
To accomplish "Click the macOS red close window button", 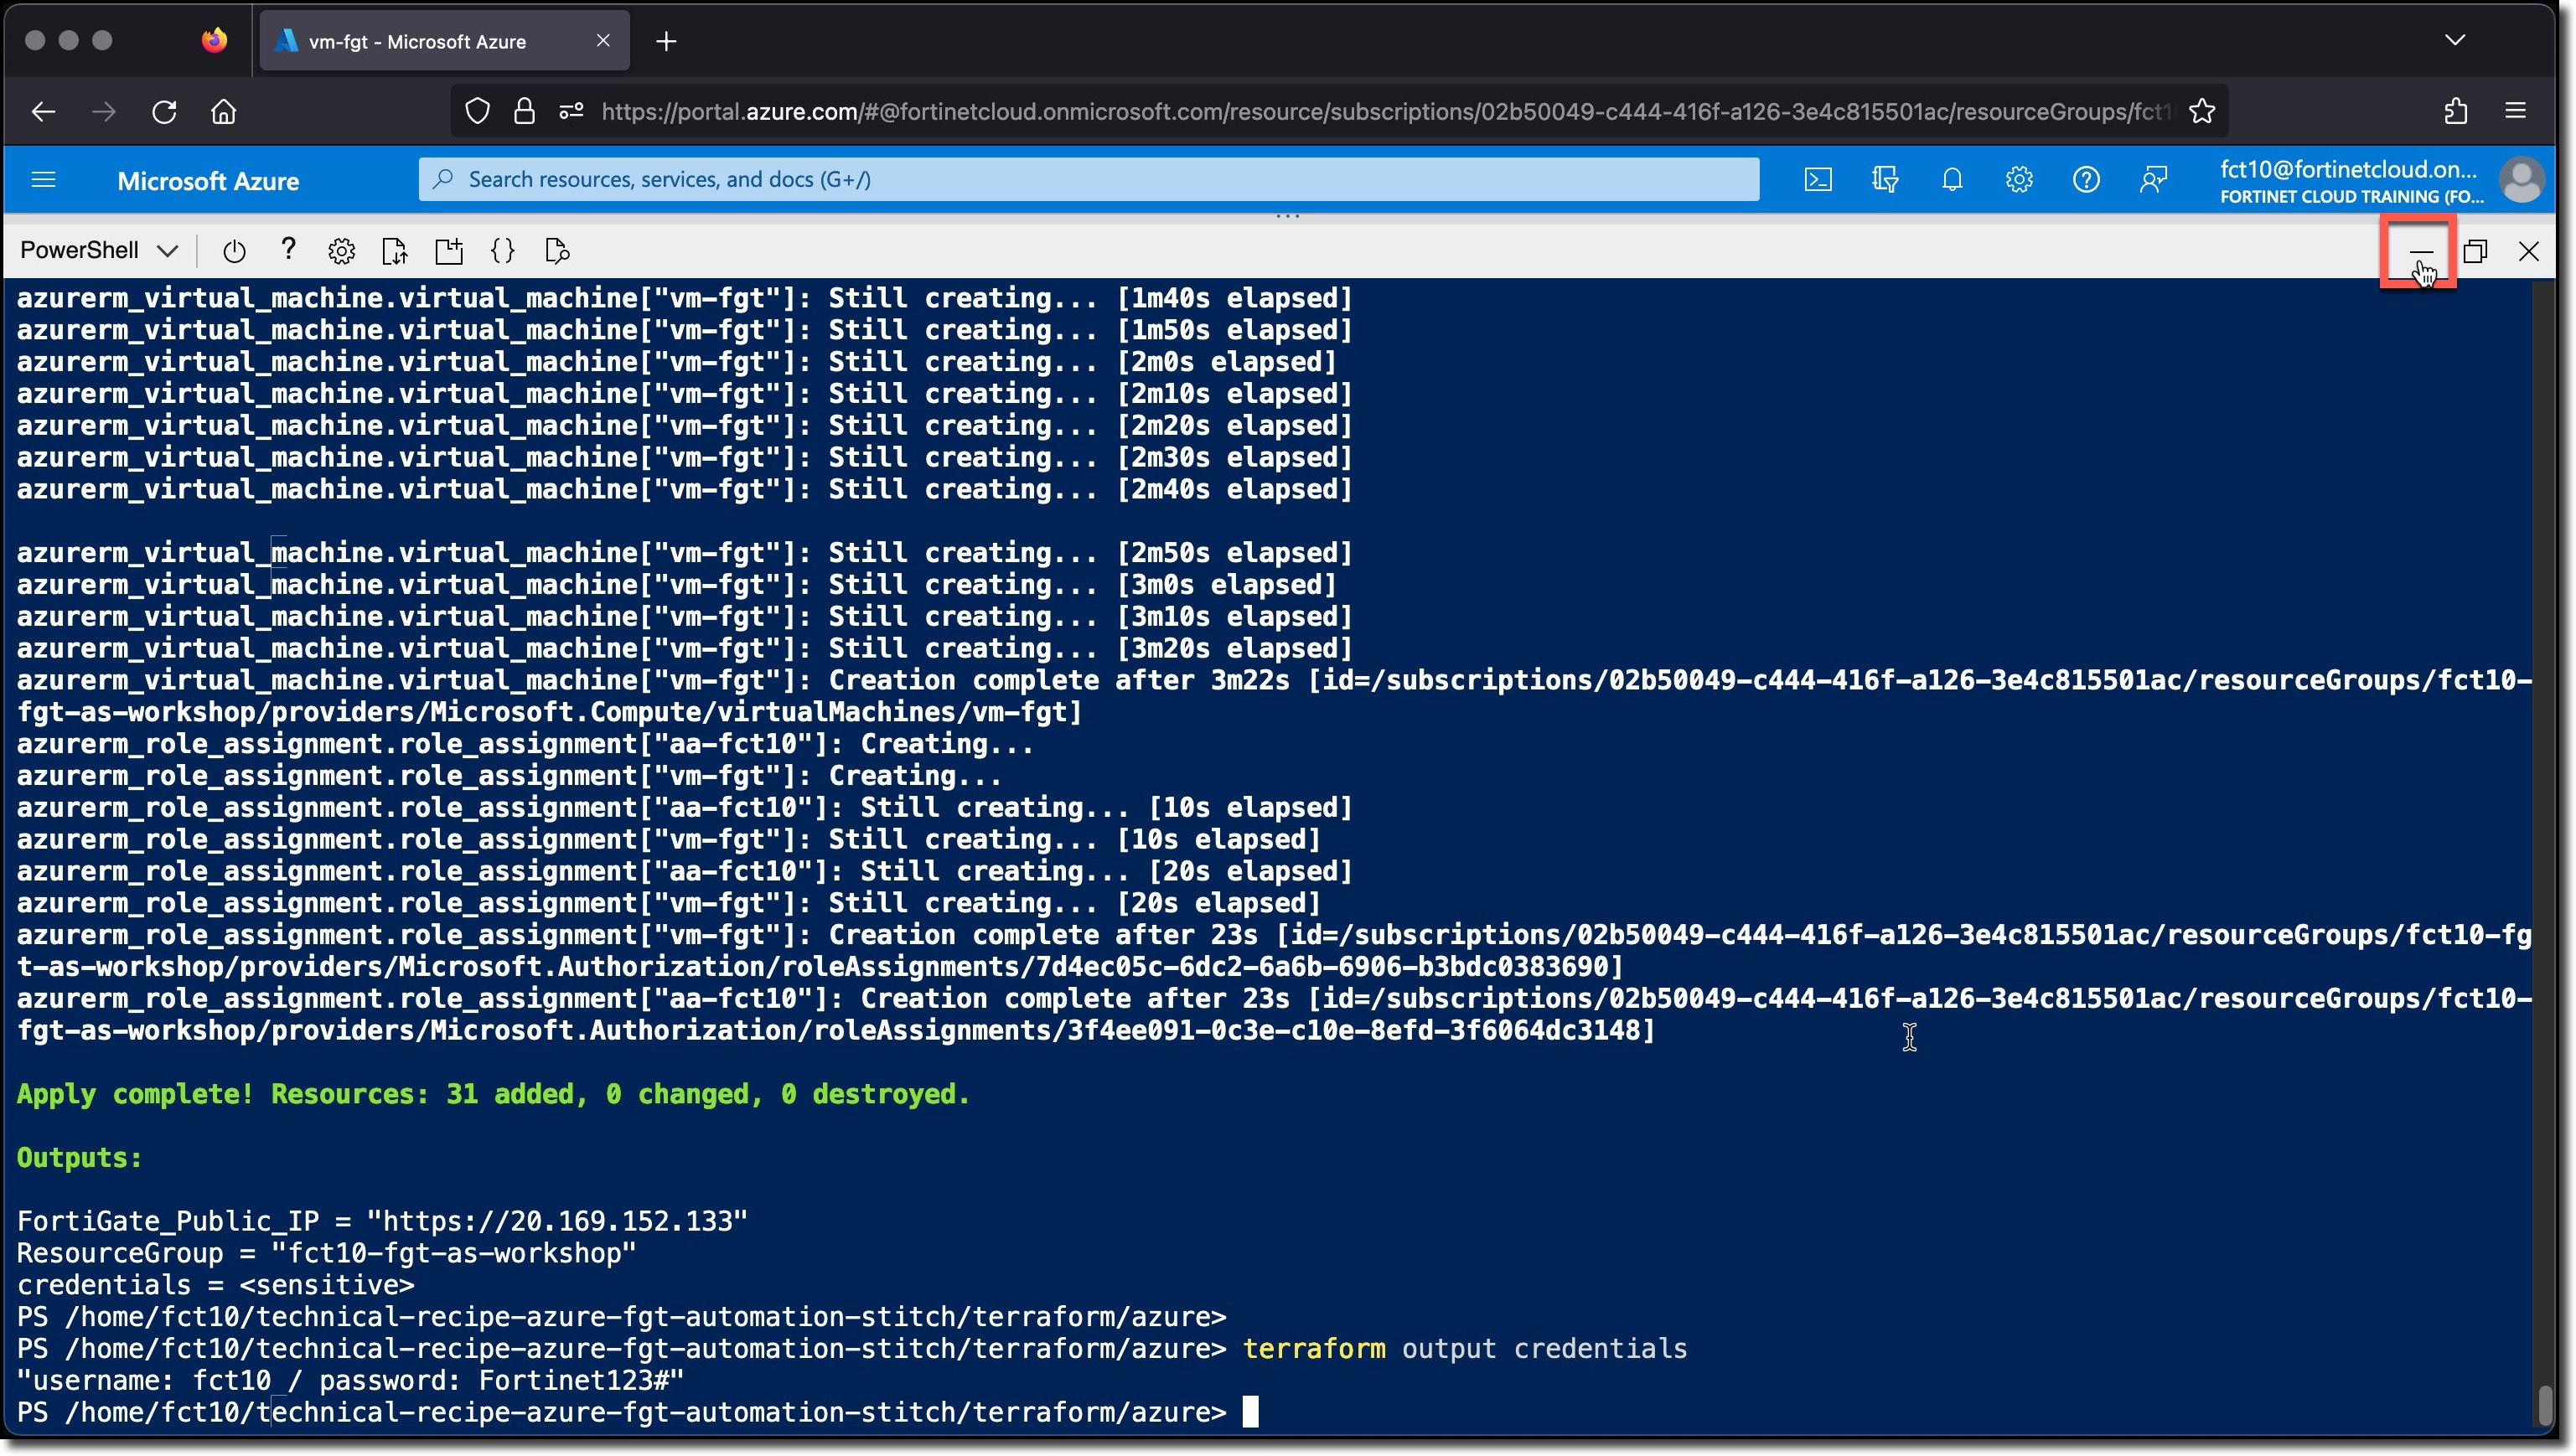I will [34, 40].
